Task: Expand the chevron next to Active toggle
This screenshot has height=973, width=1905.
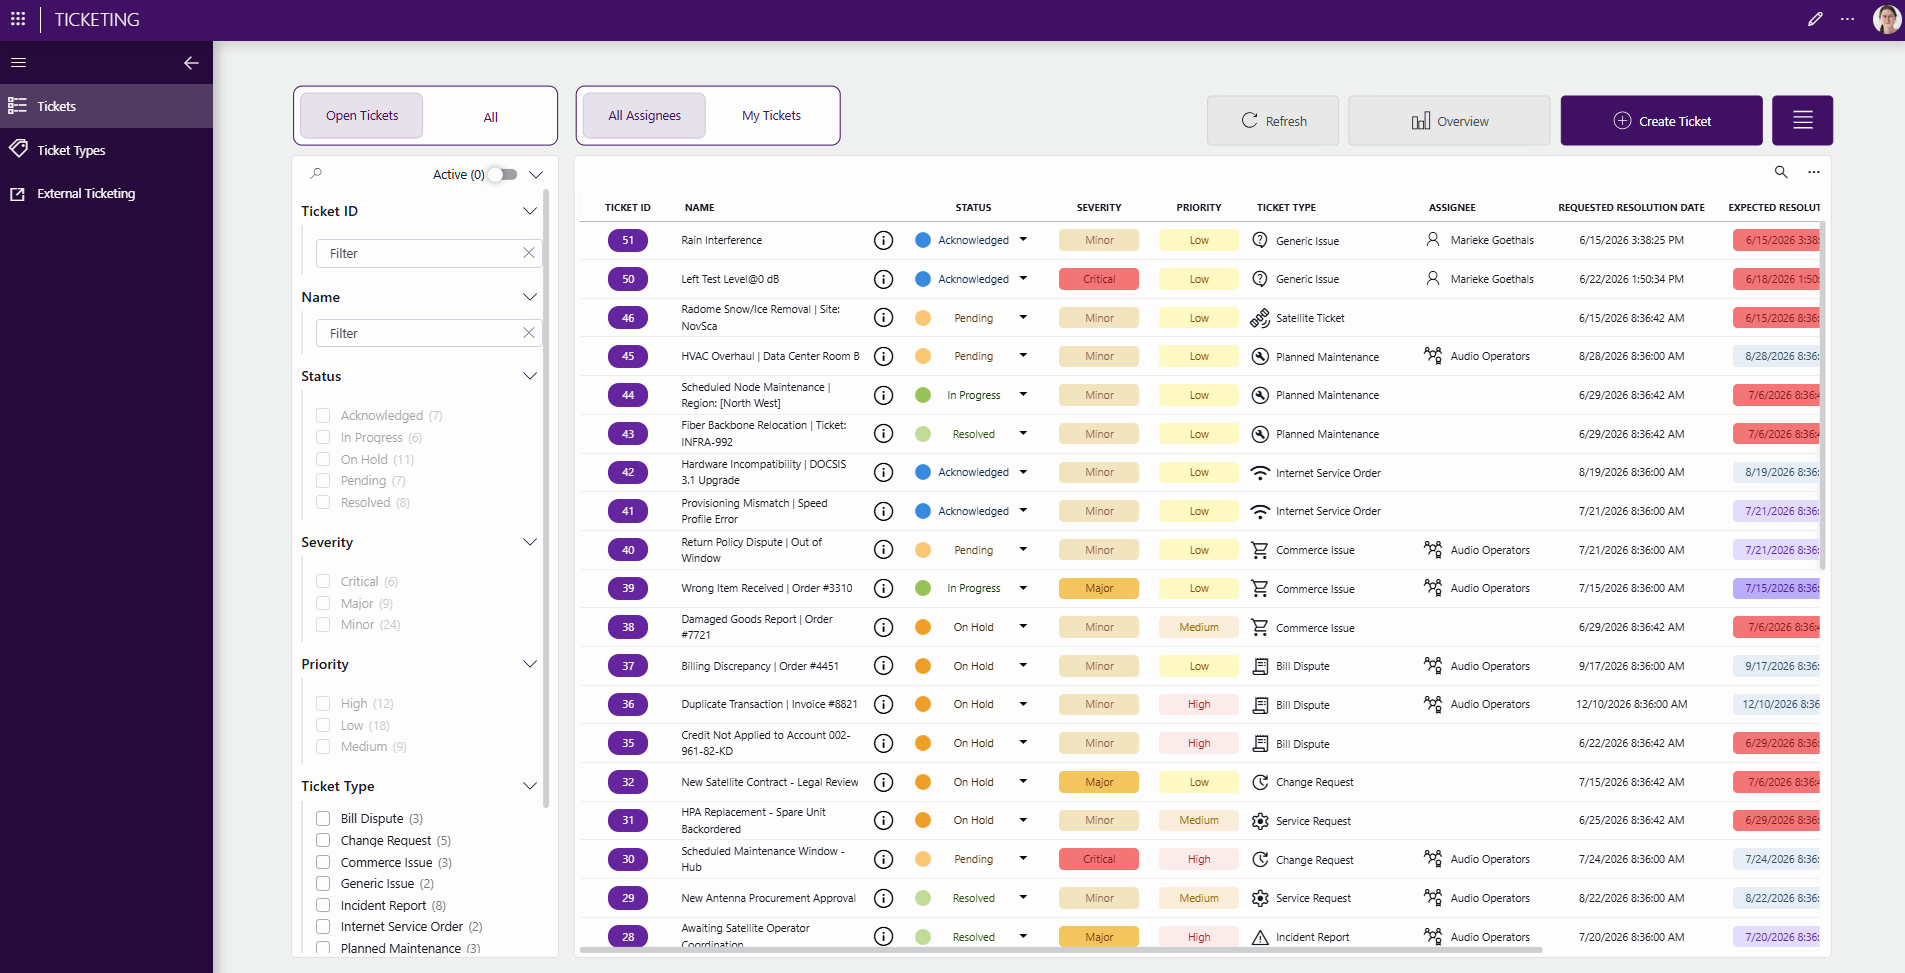Action: coord(536,174)
